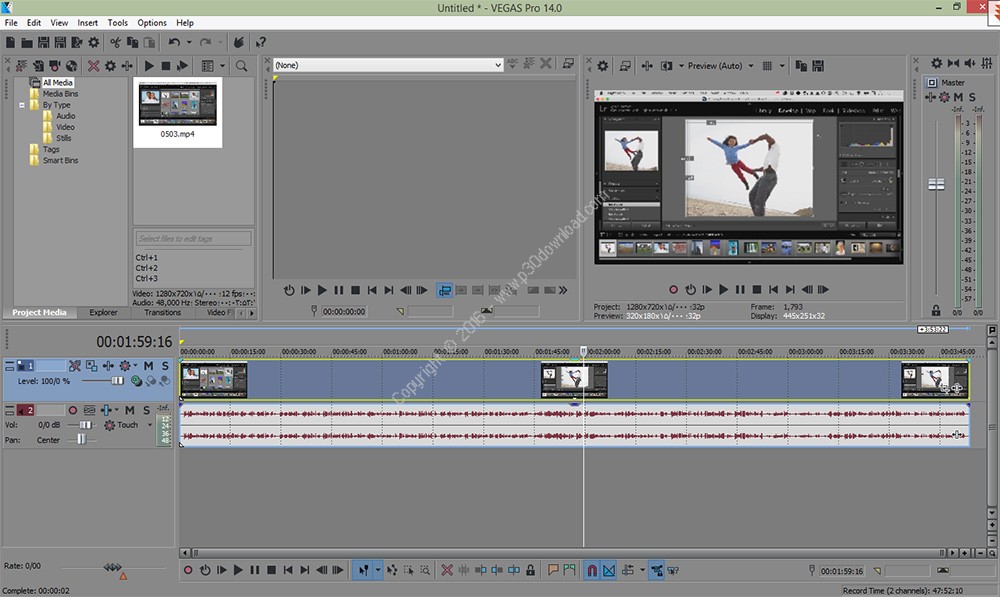The width and height of the screenshot is (1000, 597).
Task: Select the Media Bins folder
Action: coord(59,94)
